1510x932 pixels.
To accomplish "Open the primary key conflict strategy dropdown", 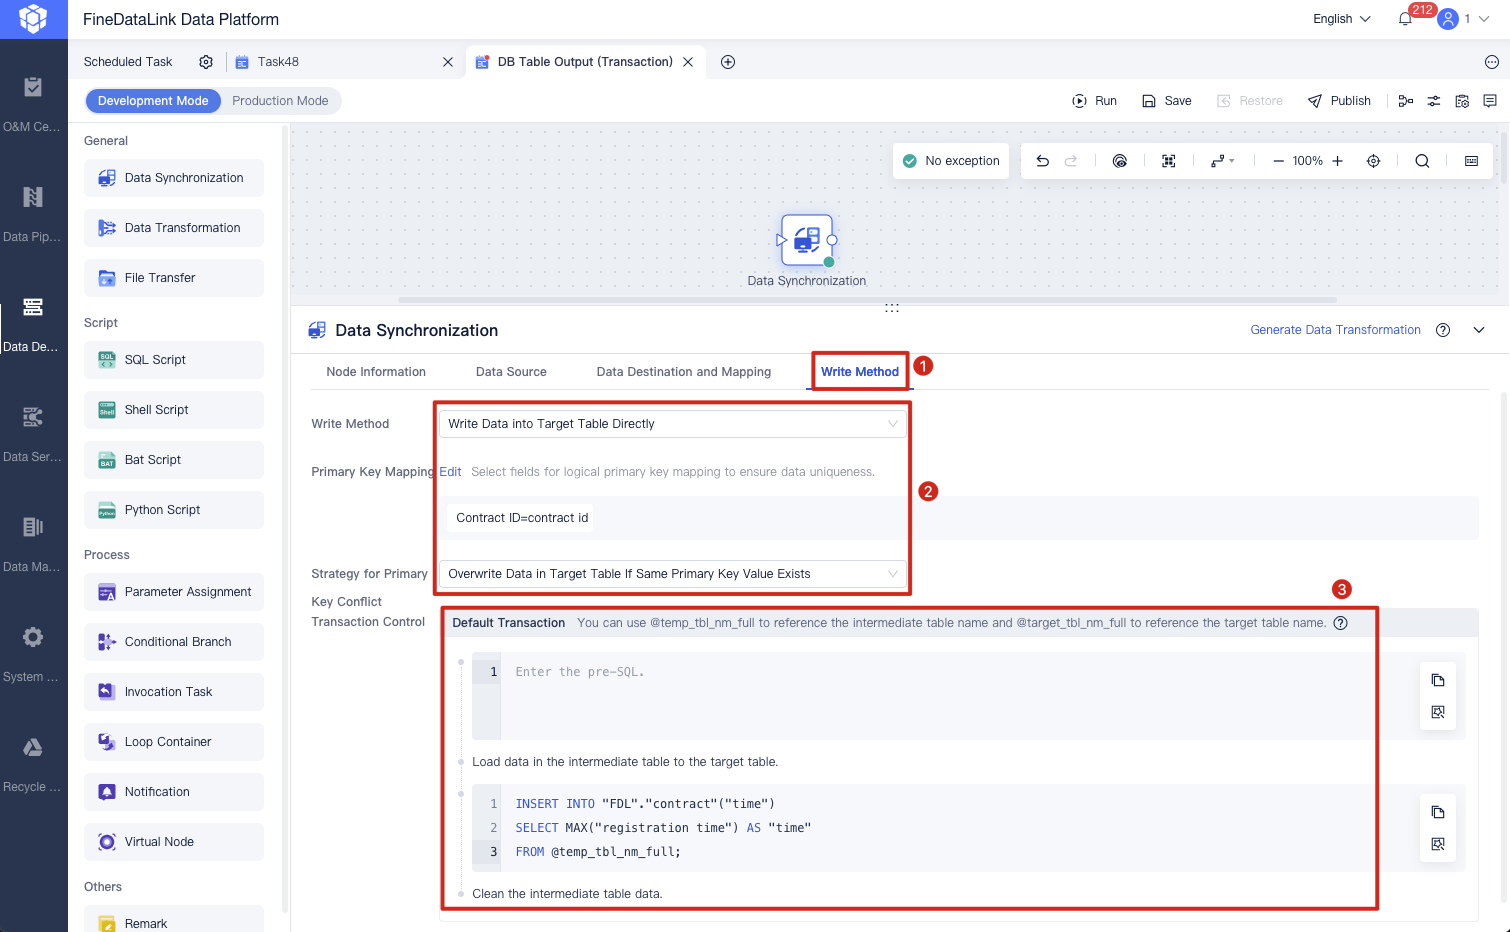I will click(x=673, y=574).
